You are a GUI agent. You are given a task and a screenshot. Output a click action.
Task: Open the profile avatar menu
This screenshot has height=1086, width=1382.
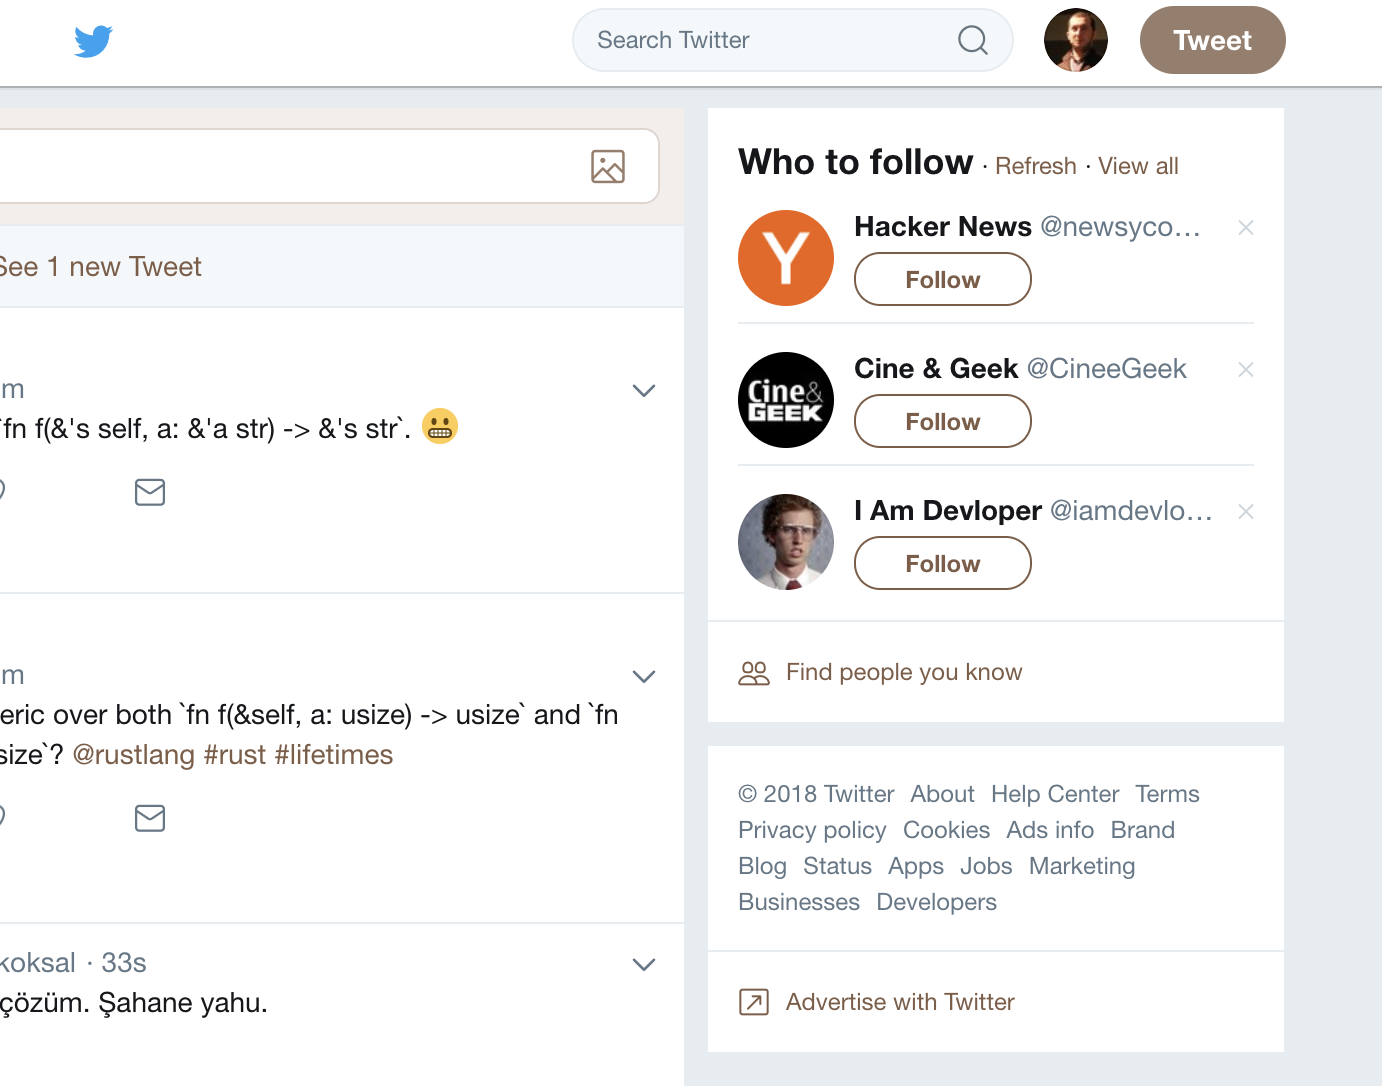click(x=1075, y=40)
